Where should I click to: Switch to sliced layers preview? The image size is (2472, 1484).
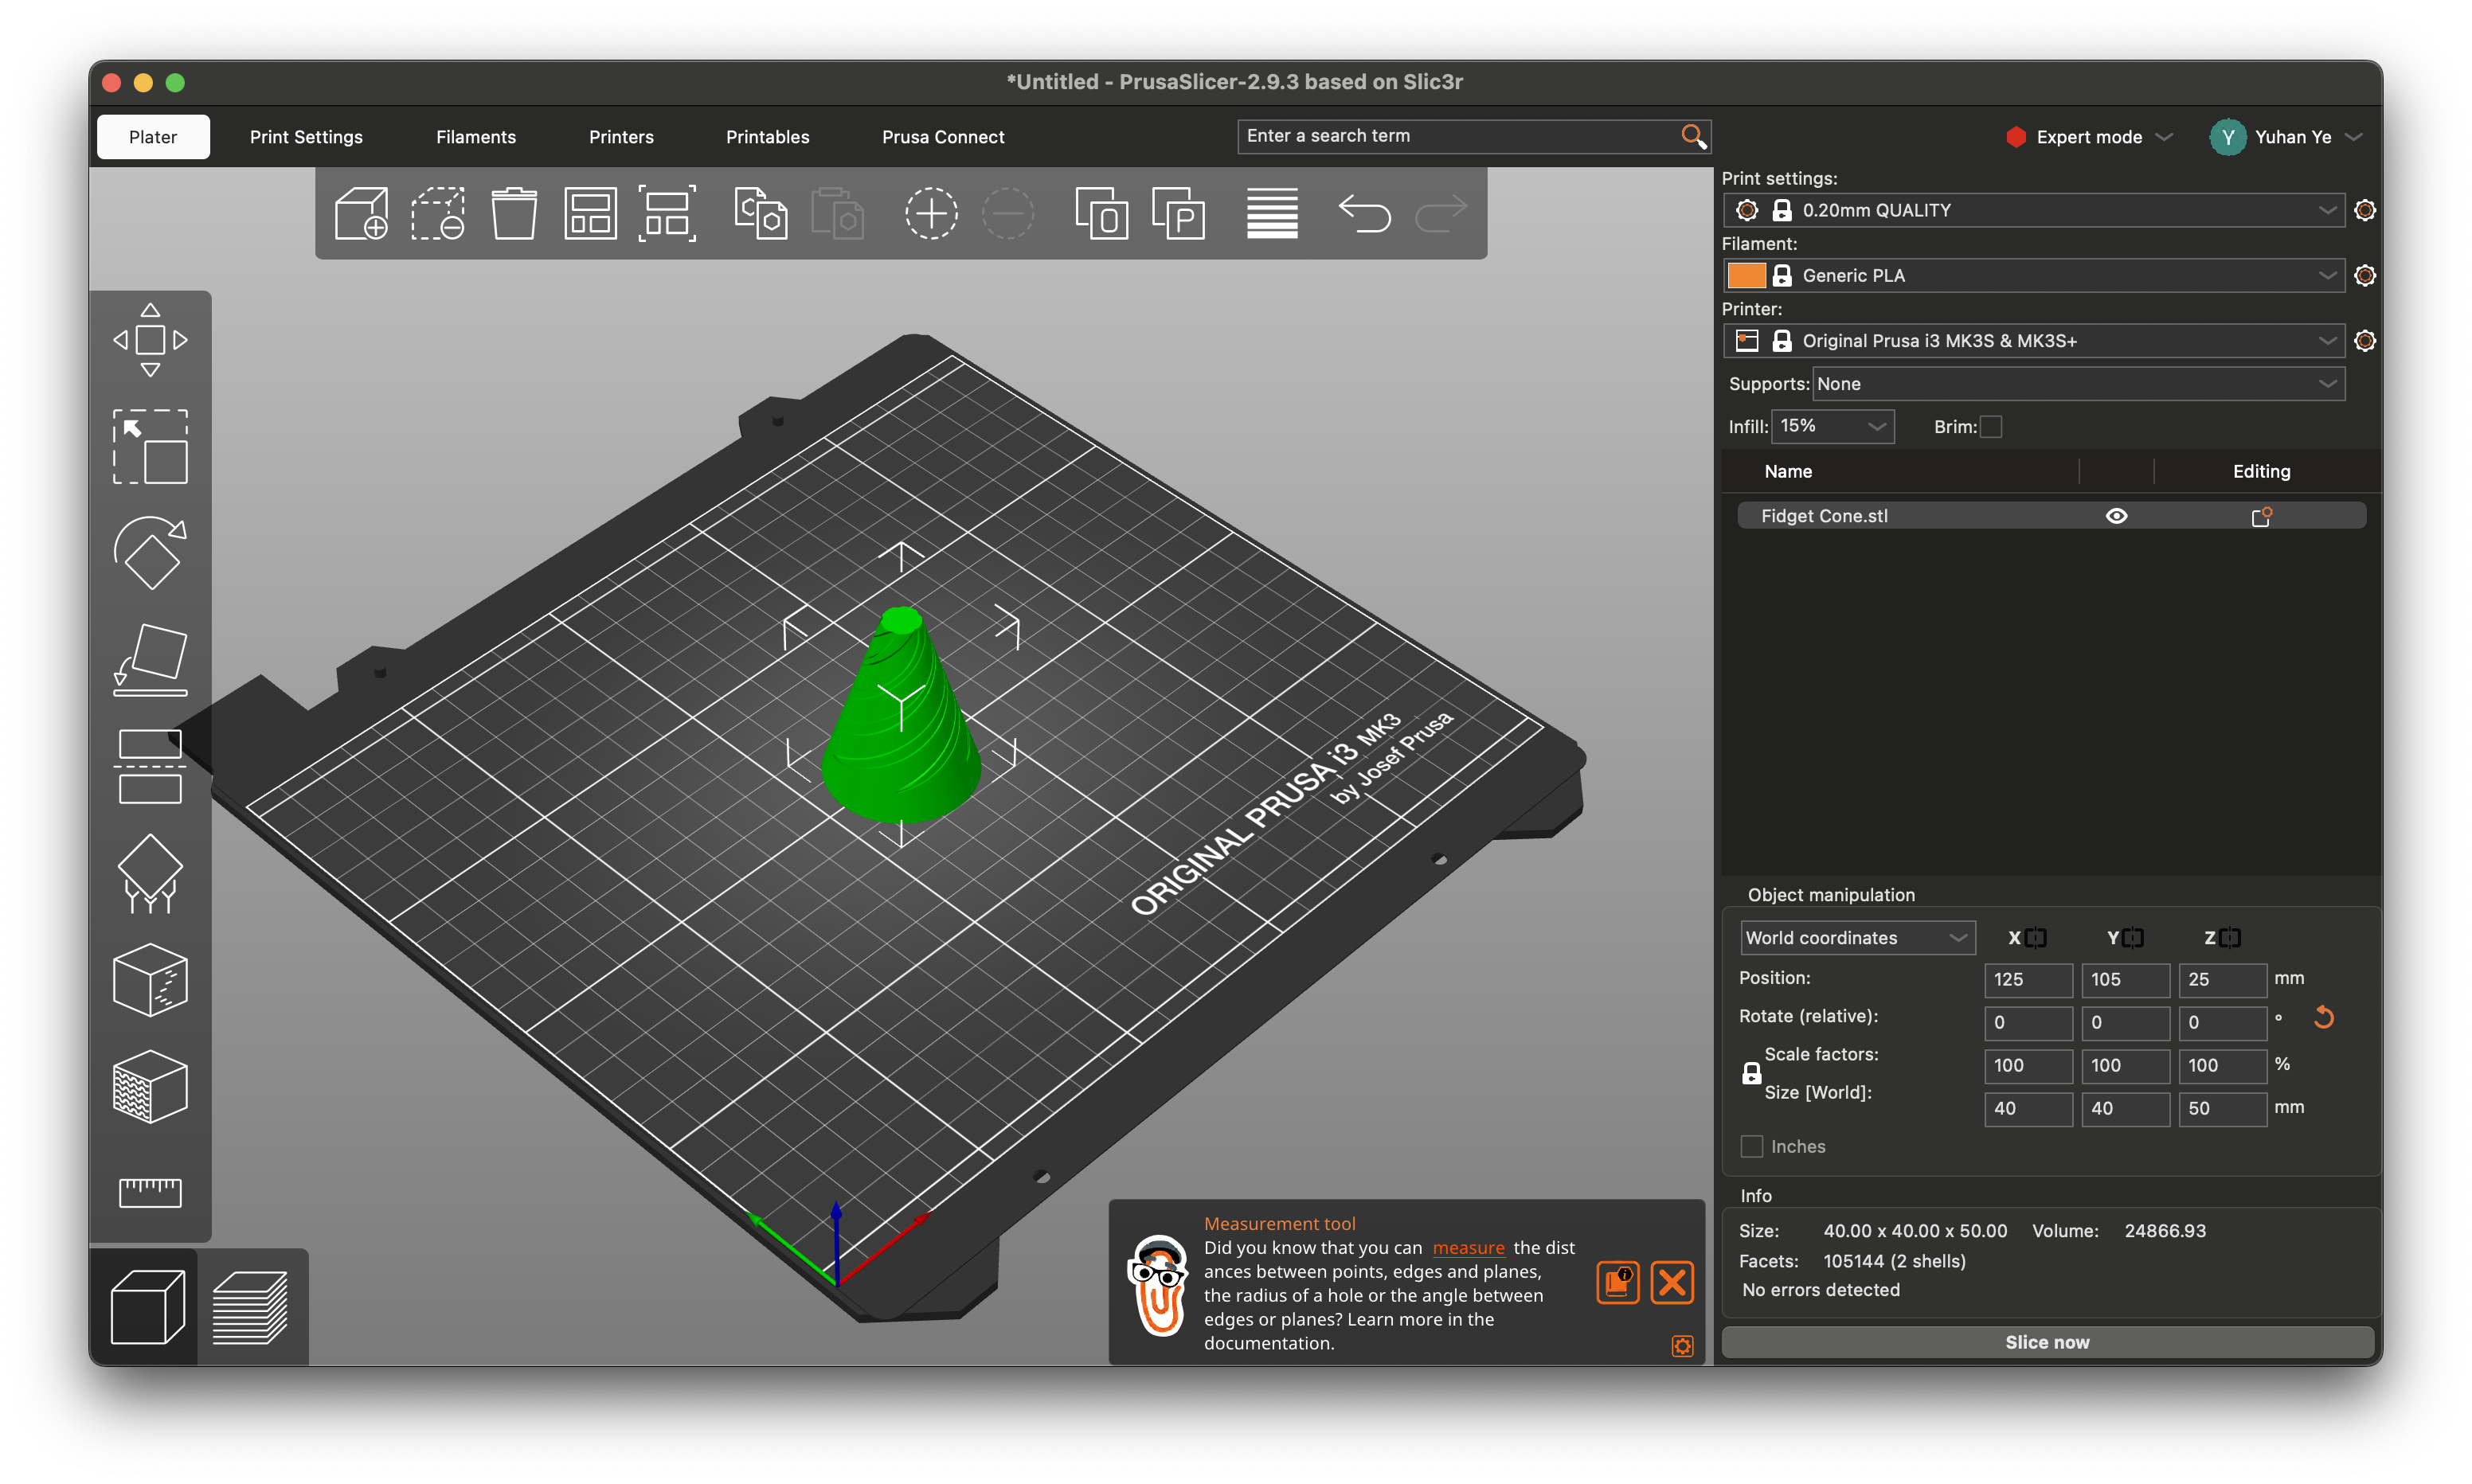pos(250,1307)
